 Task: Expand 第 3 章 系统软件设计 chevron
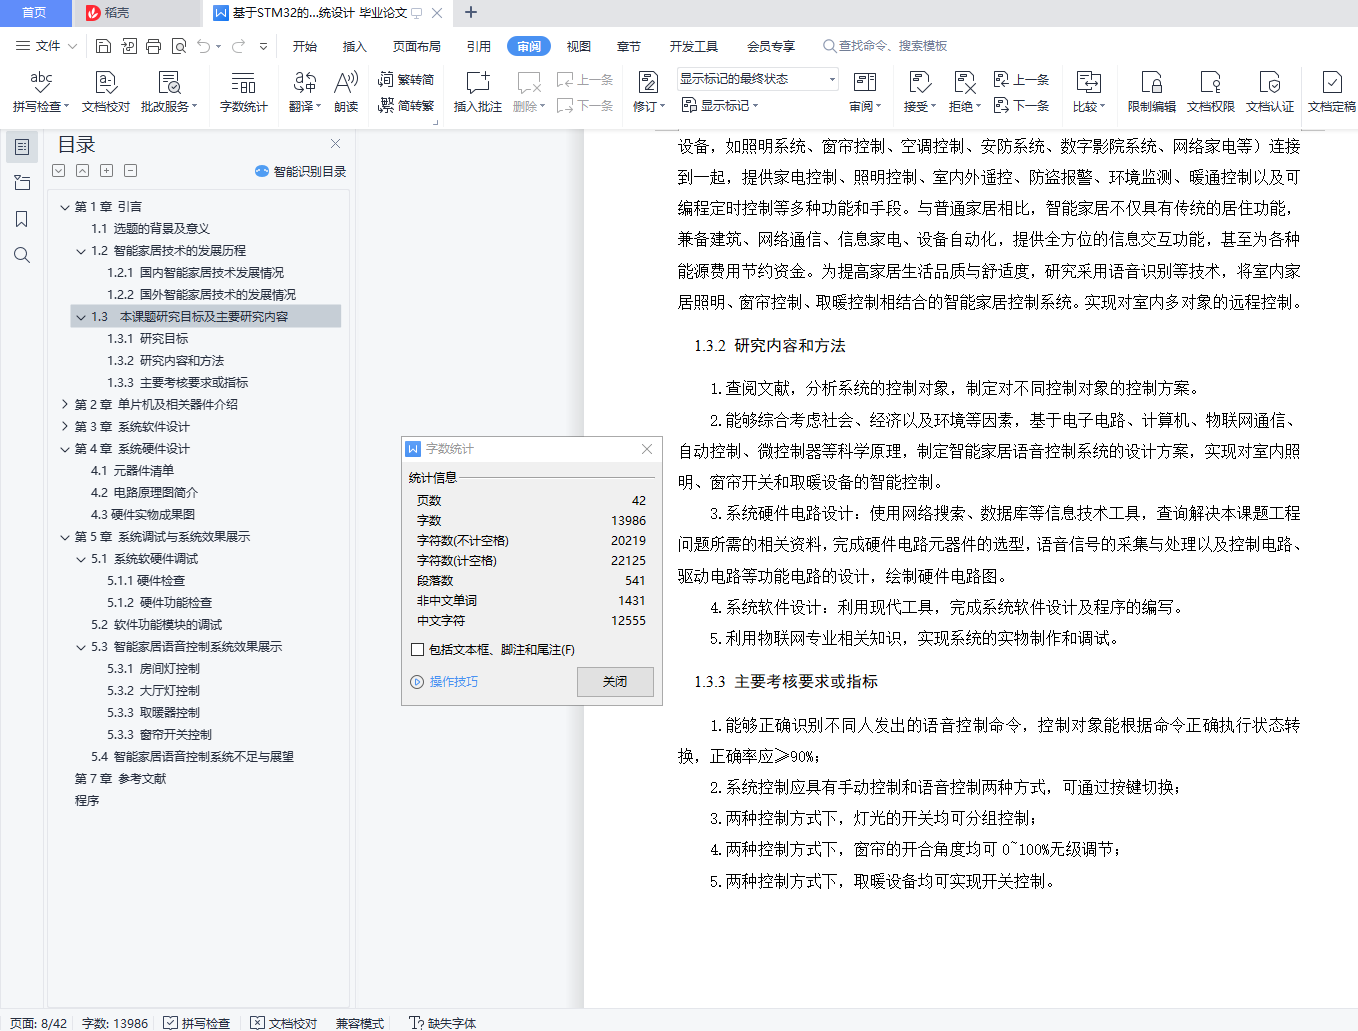point(65,427)
